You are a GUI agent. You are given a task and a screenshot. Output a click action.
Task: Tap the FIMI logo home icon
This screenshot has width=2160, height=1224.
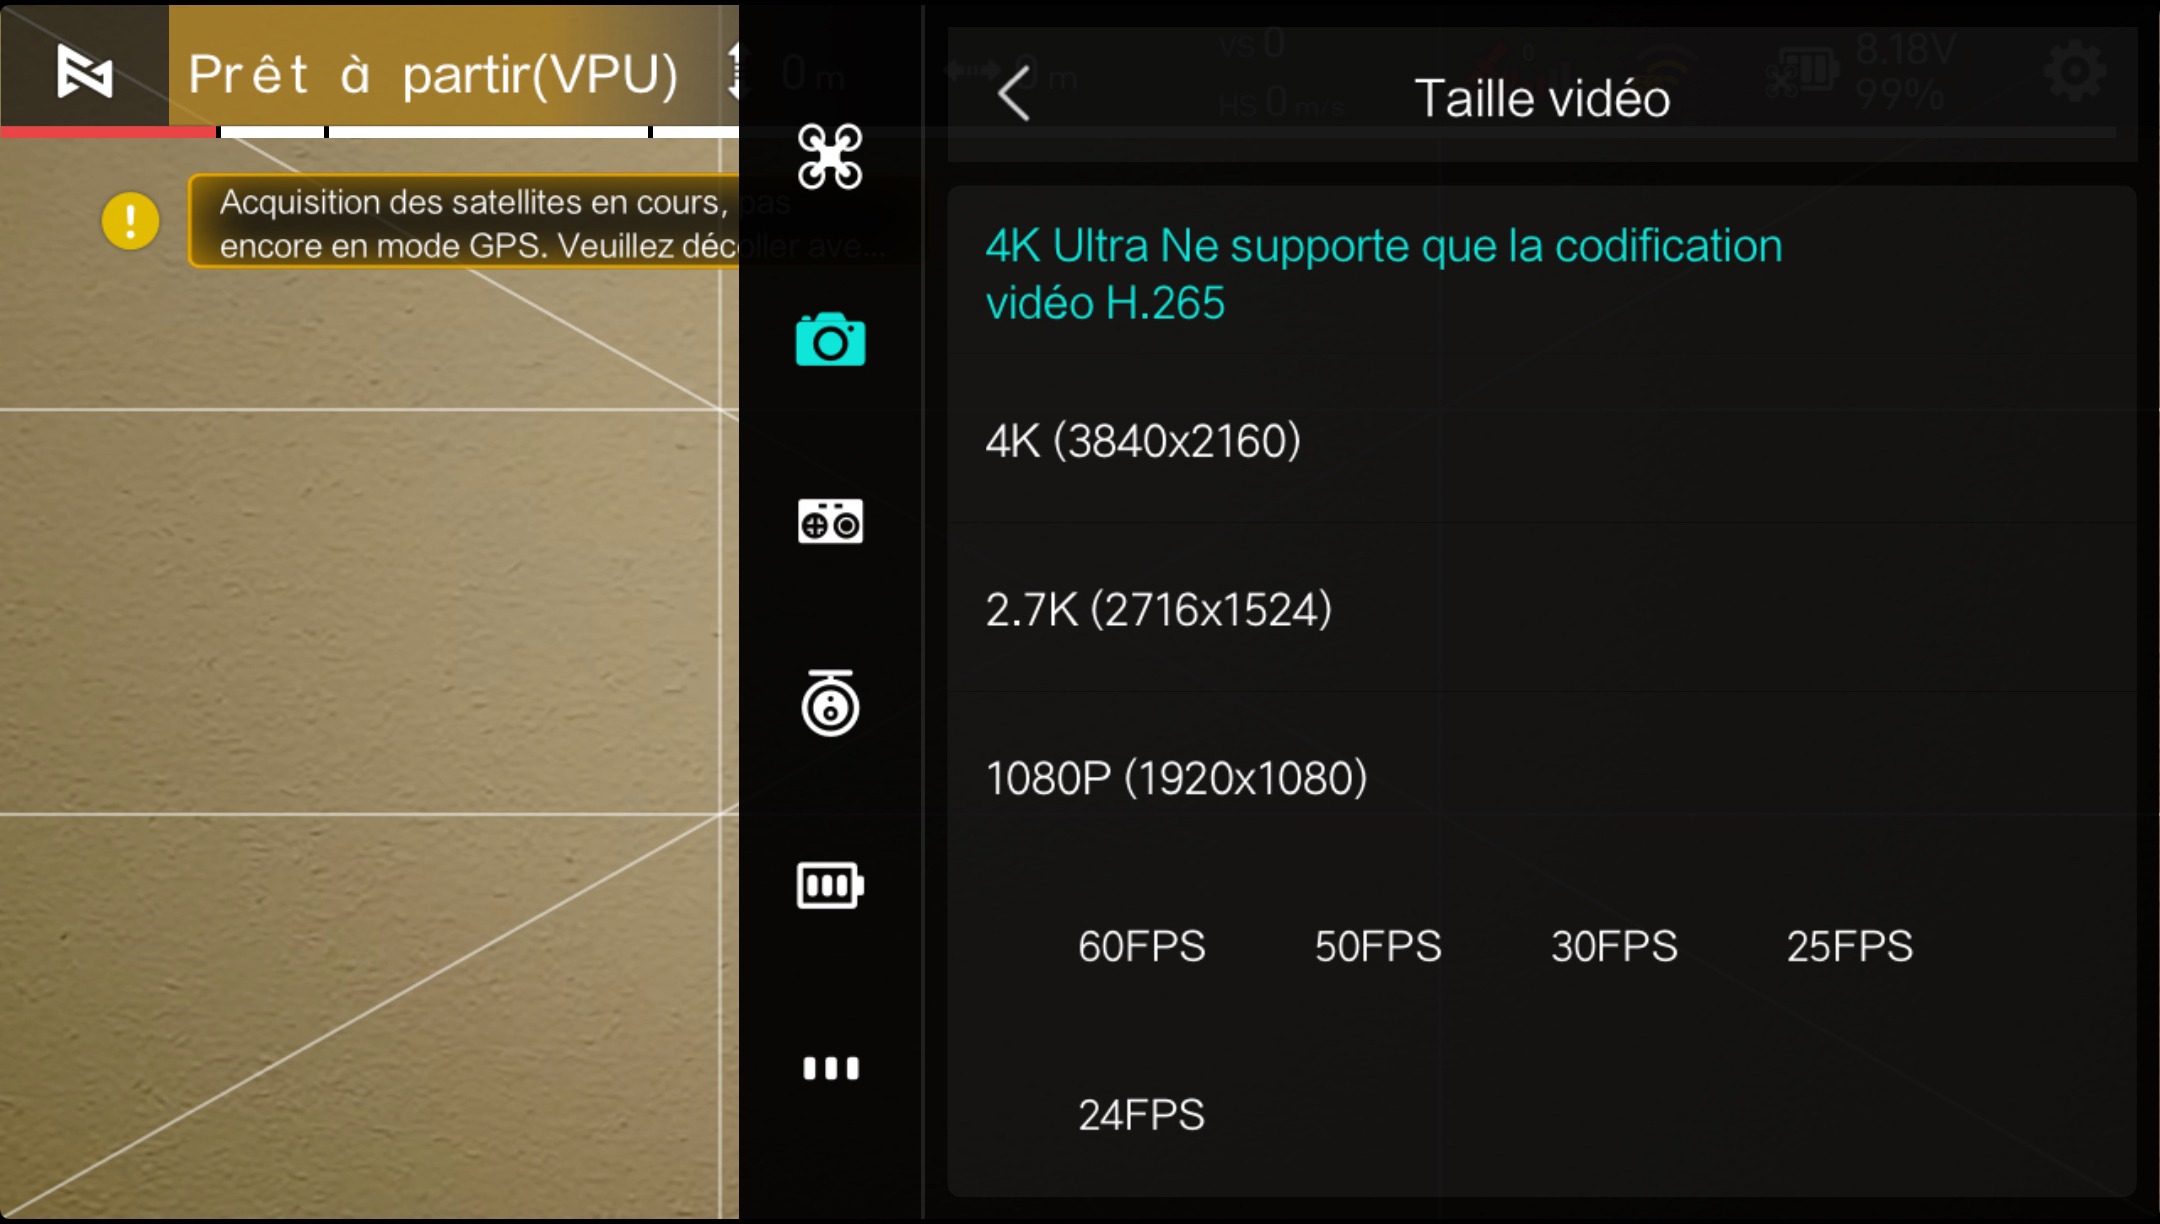[85, 72]
